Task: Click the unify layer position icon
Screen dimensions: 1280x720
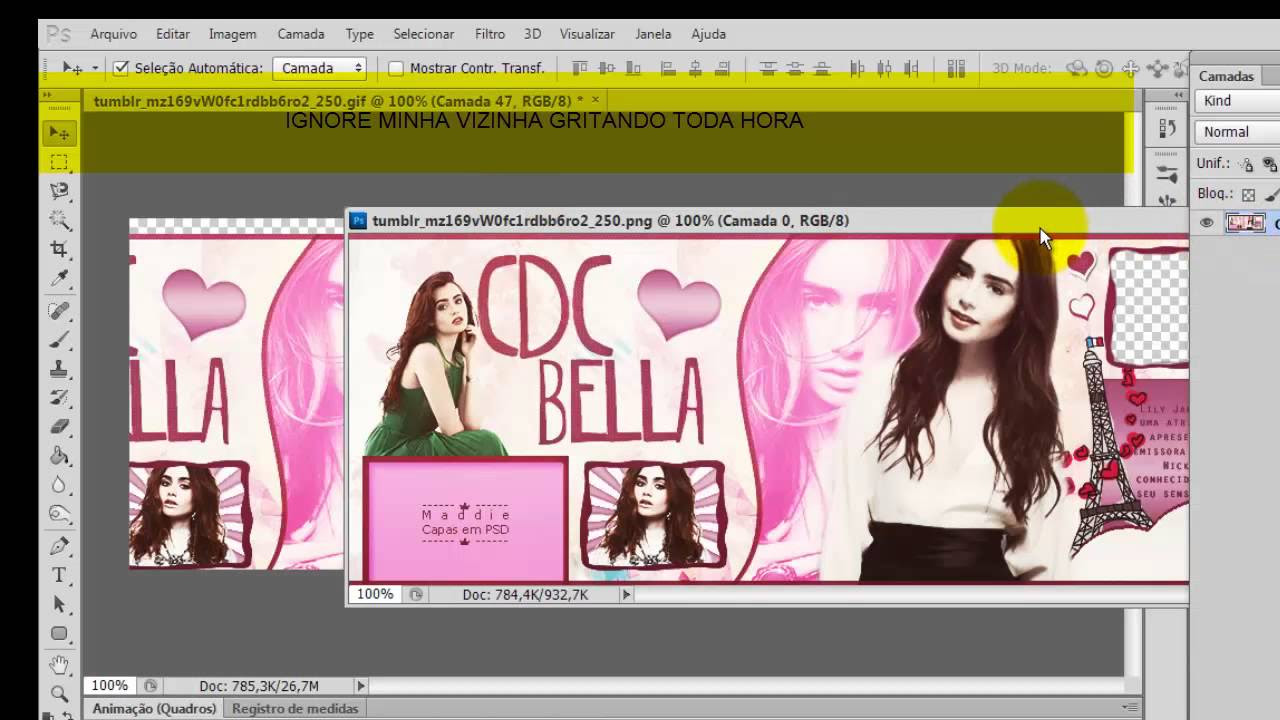Action: (1246, 163)
